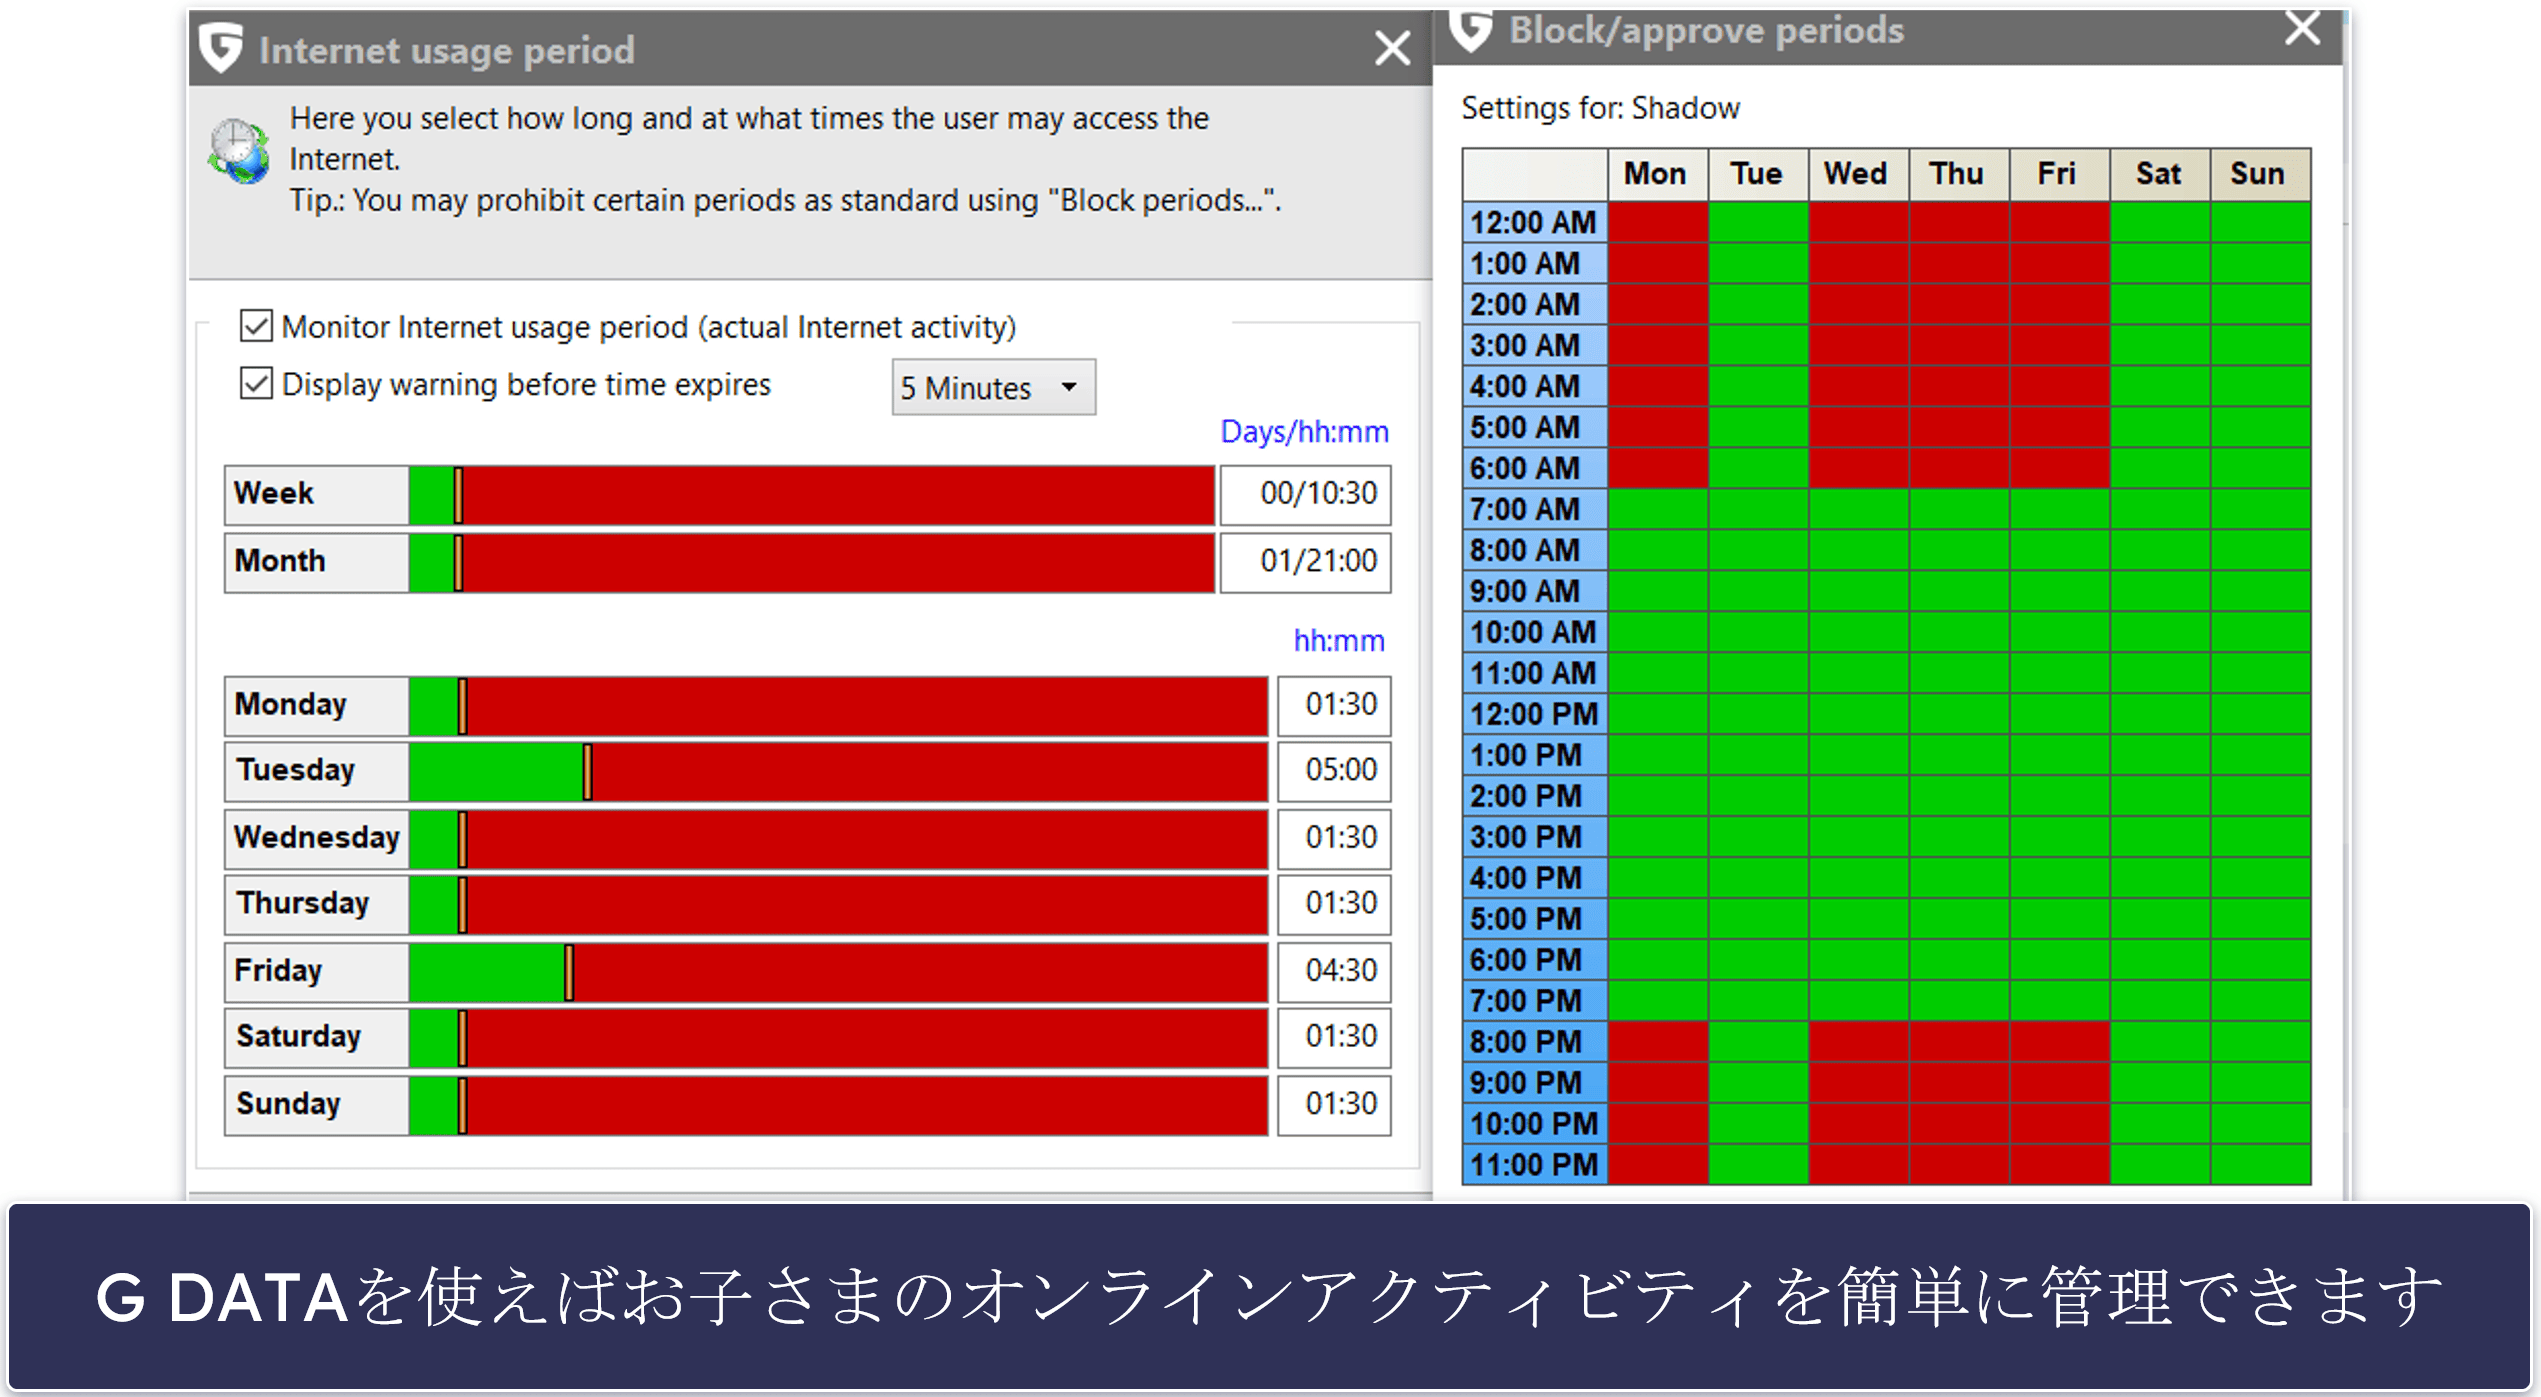Click the Wednesday usage slider handle

(x=462, y=839)
